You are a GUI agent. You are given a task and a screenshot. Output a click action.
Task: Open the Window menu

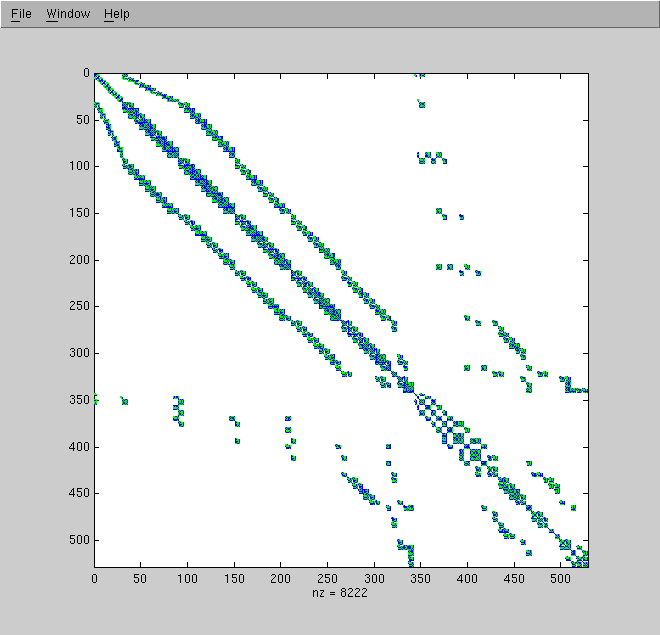click(x=68, y=14)
